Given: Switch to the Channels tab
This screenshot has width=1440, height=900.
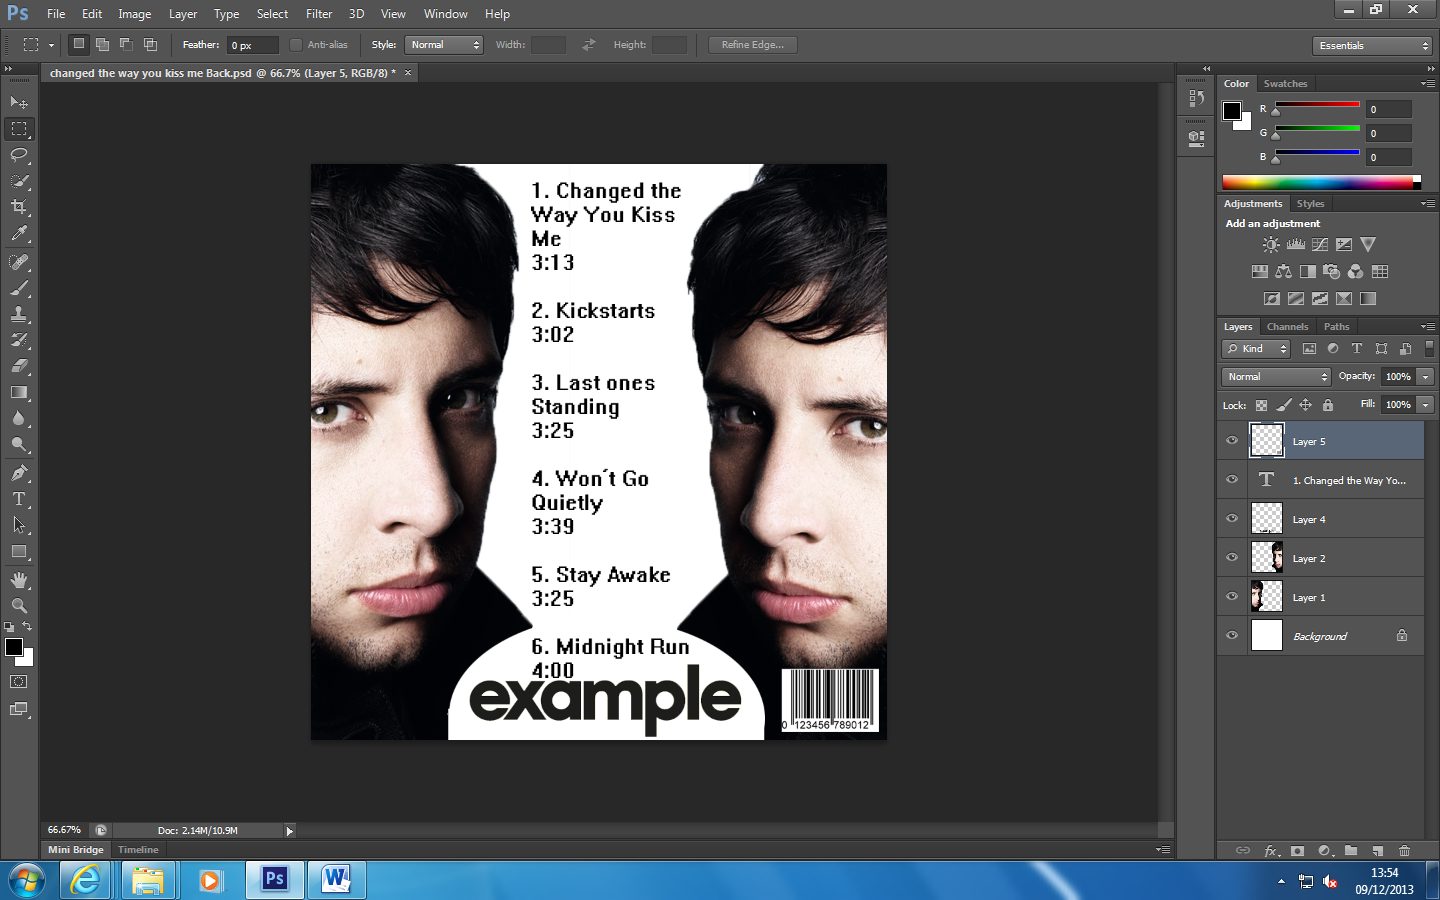Looking at the screenshot, I should [x=1287, y=327].
